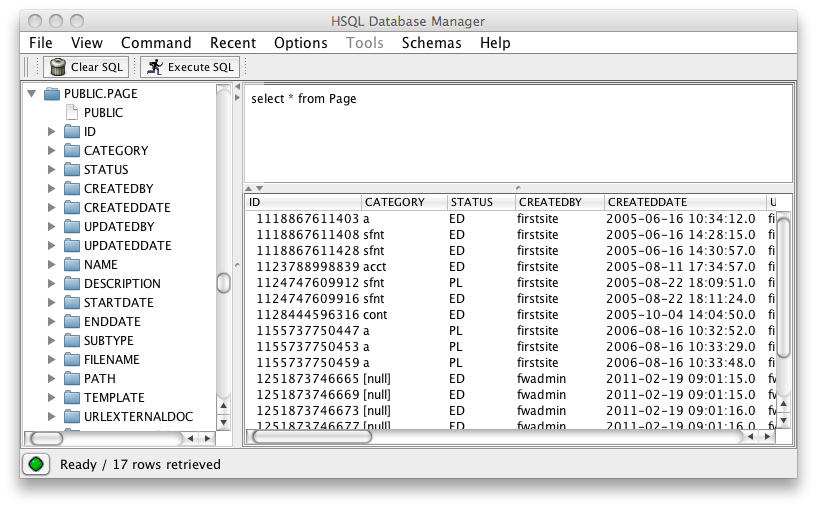Select the PUBLIC document icon in tree

coord(72,113)
